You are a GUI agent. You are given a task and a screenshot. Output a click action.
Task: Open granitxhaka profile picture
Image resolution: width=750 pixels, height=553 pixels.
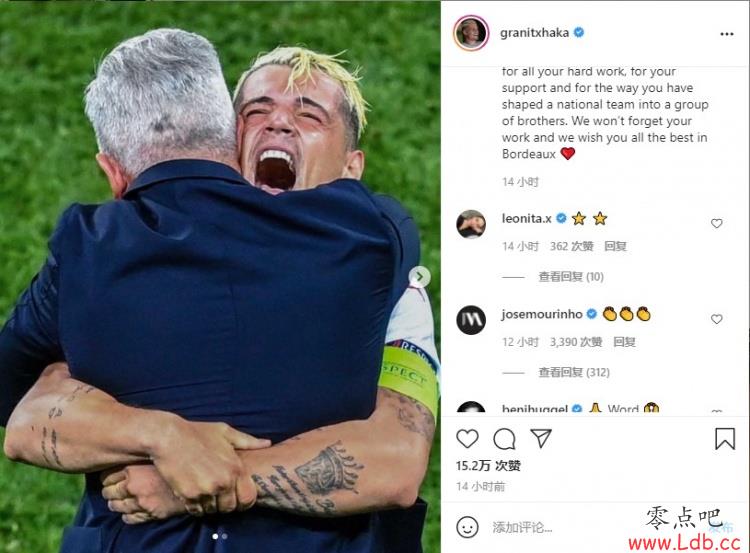(x=471, y=33)
